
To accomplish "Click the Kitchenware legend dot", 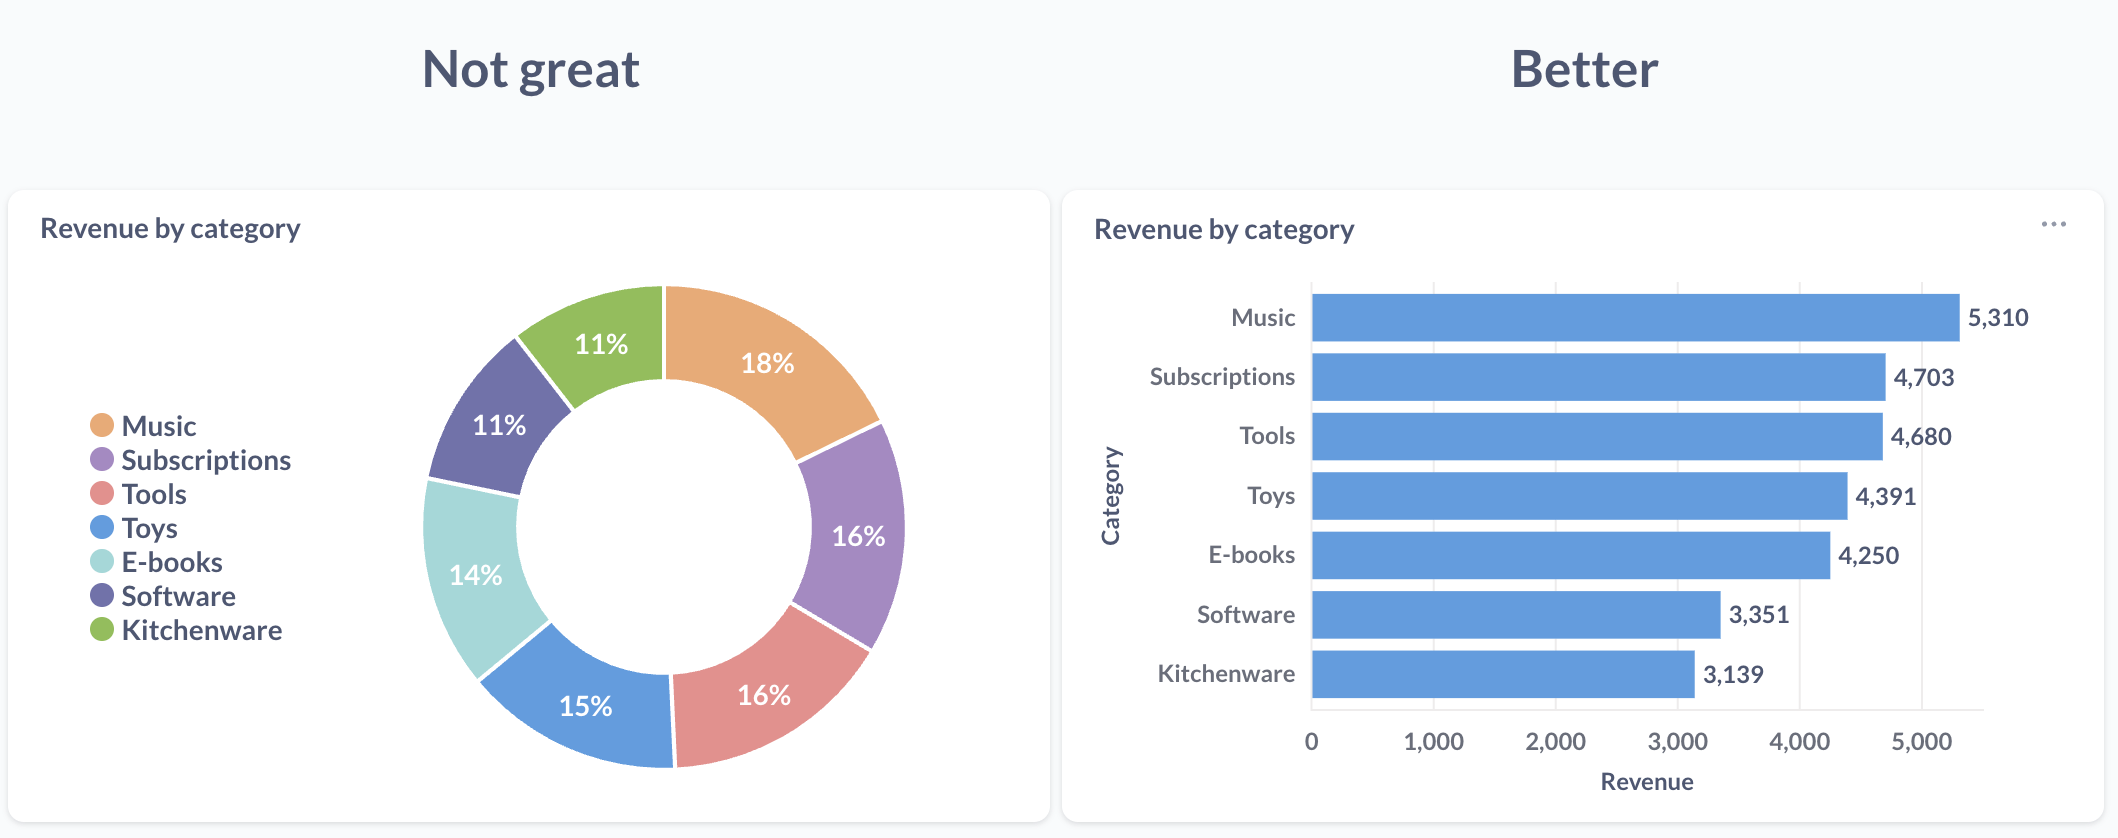I will [102, 630].
